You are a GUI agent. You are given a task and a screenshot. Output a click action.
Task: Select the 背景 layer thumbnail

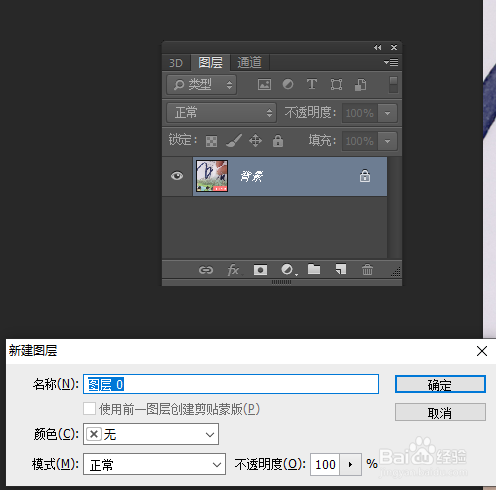pyautogui.click(x=212, y=176)
